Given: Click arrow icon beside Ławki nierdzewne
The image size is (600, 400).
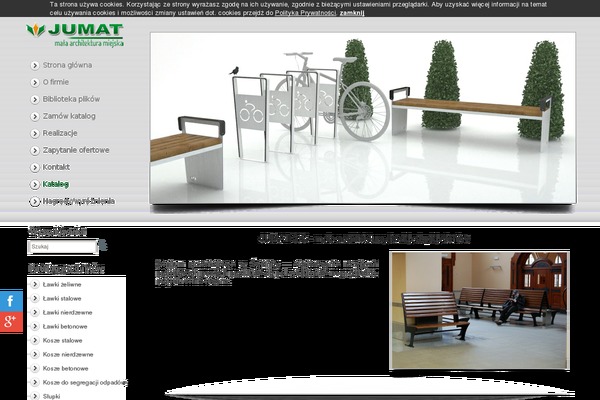Looking at the screenshot, I should 35,312.
